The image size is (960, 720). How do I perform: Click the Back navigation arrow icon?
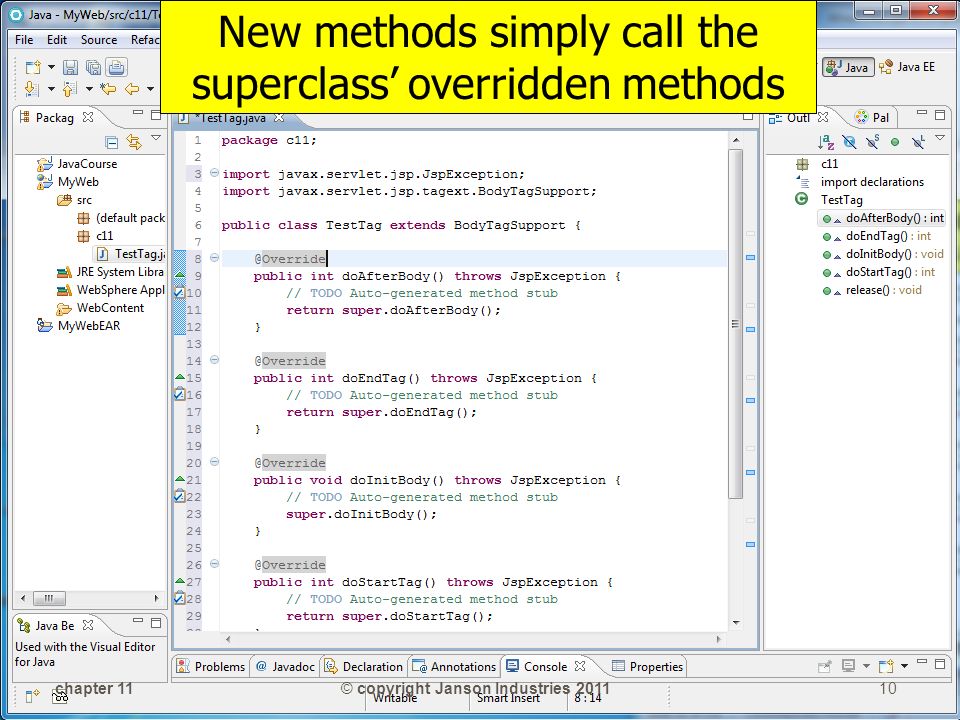132,89
